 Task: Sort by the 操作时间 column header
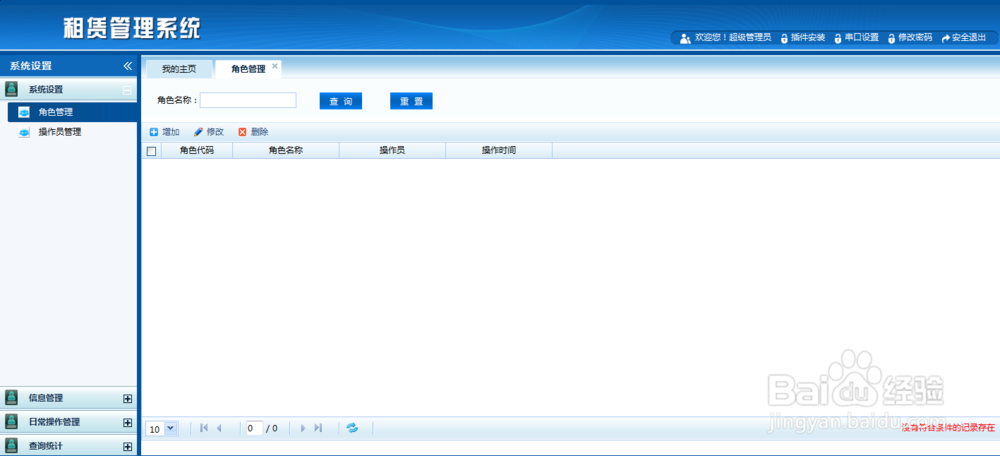click(x=499, y=151)
